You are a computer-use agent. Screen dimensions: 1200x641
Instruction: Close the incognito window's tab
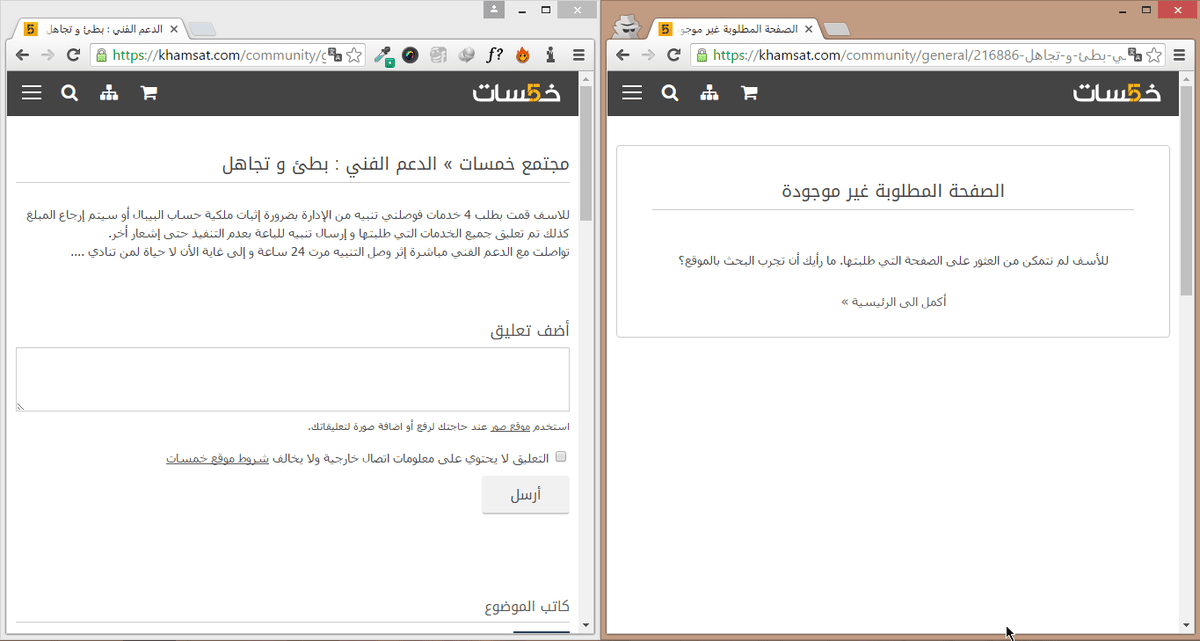(x=811, y=29)
